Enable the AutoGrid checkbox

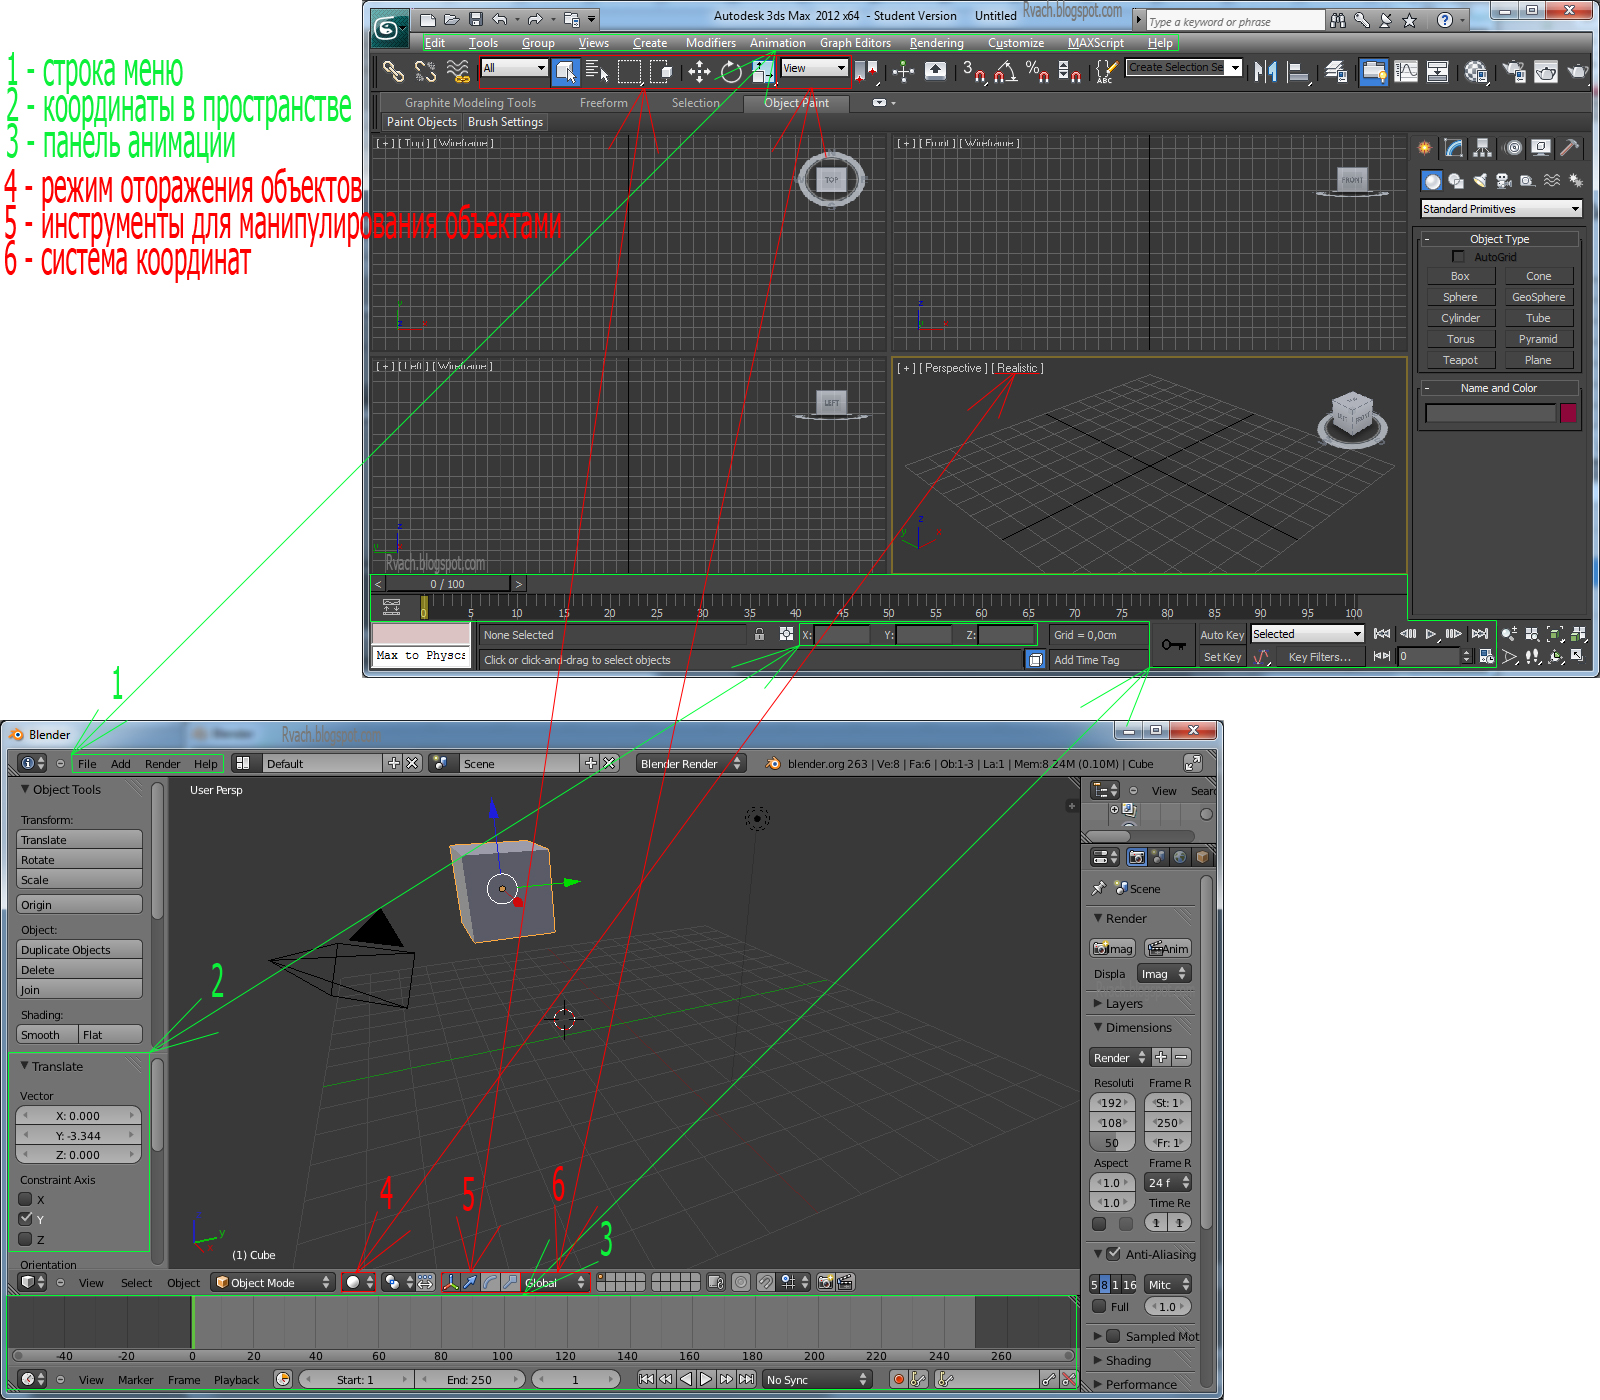(x=1458, y=256)
